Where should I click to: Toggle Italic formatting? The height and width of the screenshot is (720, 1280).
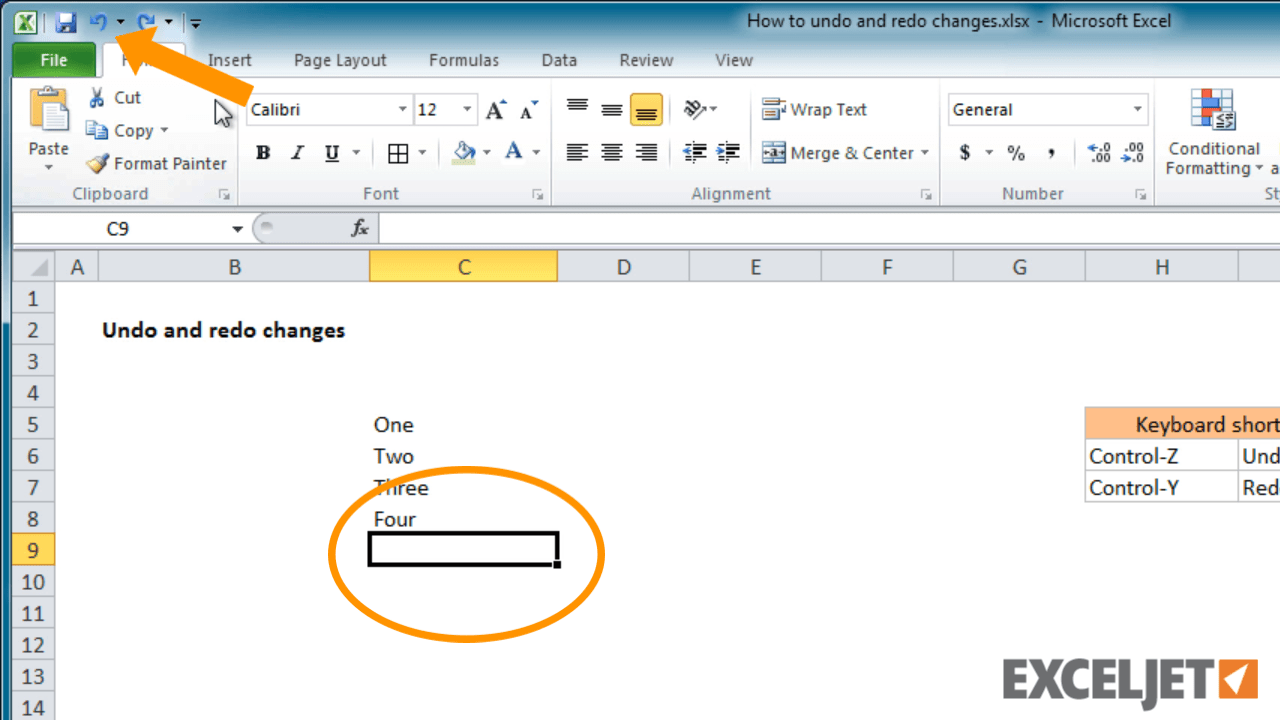coord(297,152)
